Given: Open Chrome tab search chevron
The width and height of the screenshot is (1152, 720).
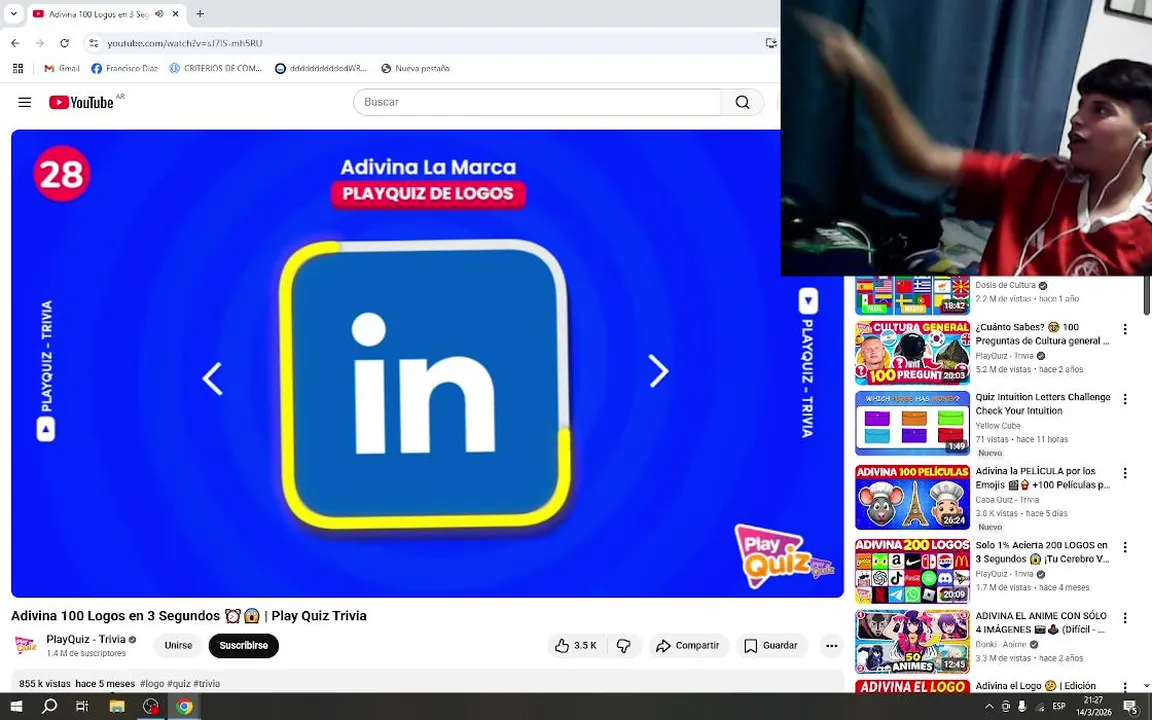Looking at the screenshot, I should point(13,13).
